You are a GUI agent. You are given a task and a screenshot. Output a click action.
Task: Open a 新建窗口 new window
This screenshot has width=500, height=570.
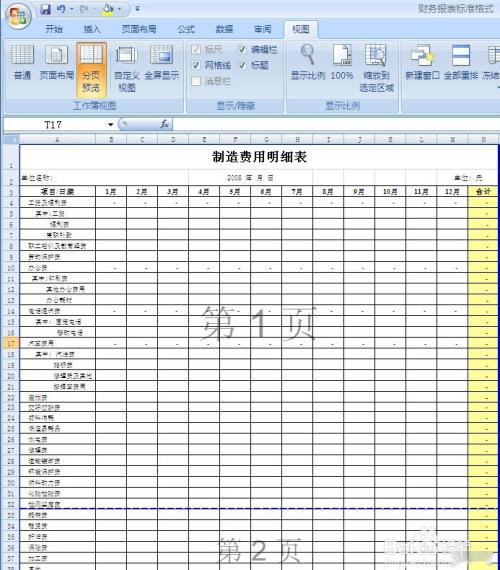(423, 63)
